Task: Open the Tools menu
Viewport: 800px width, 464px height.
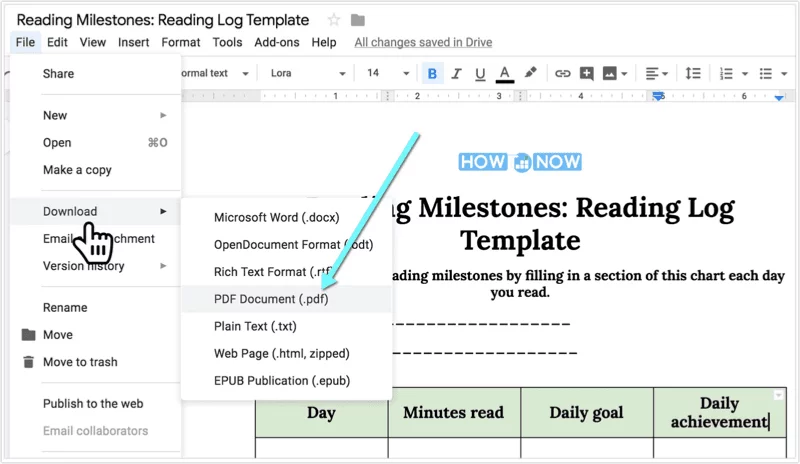Action: pyautogui.click(x=227, y=42)
